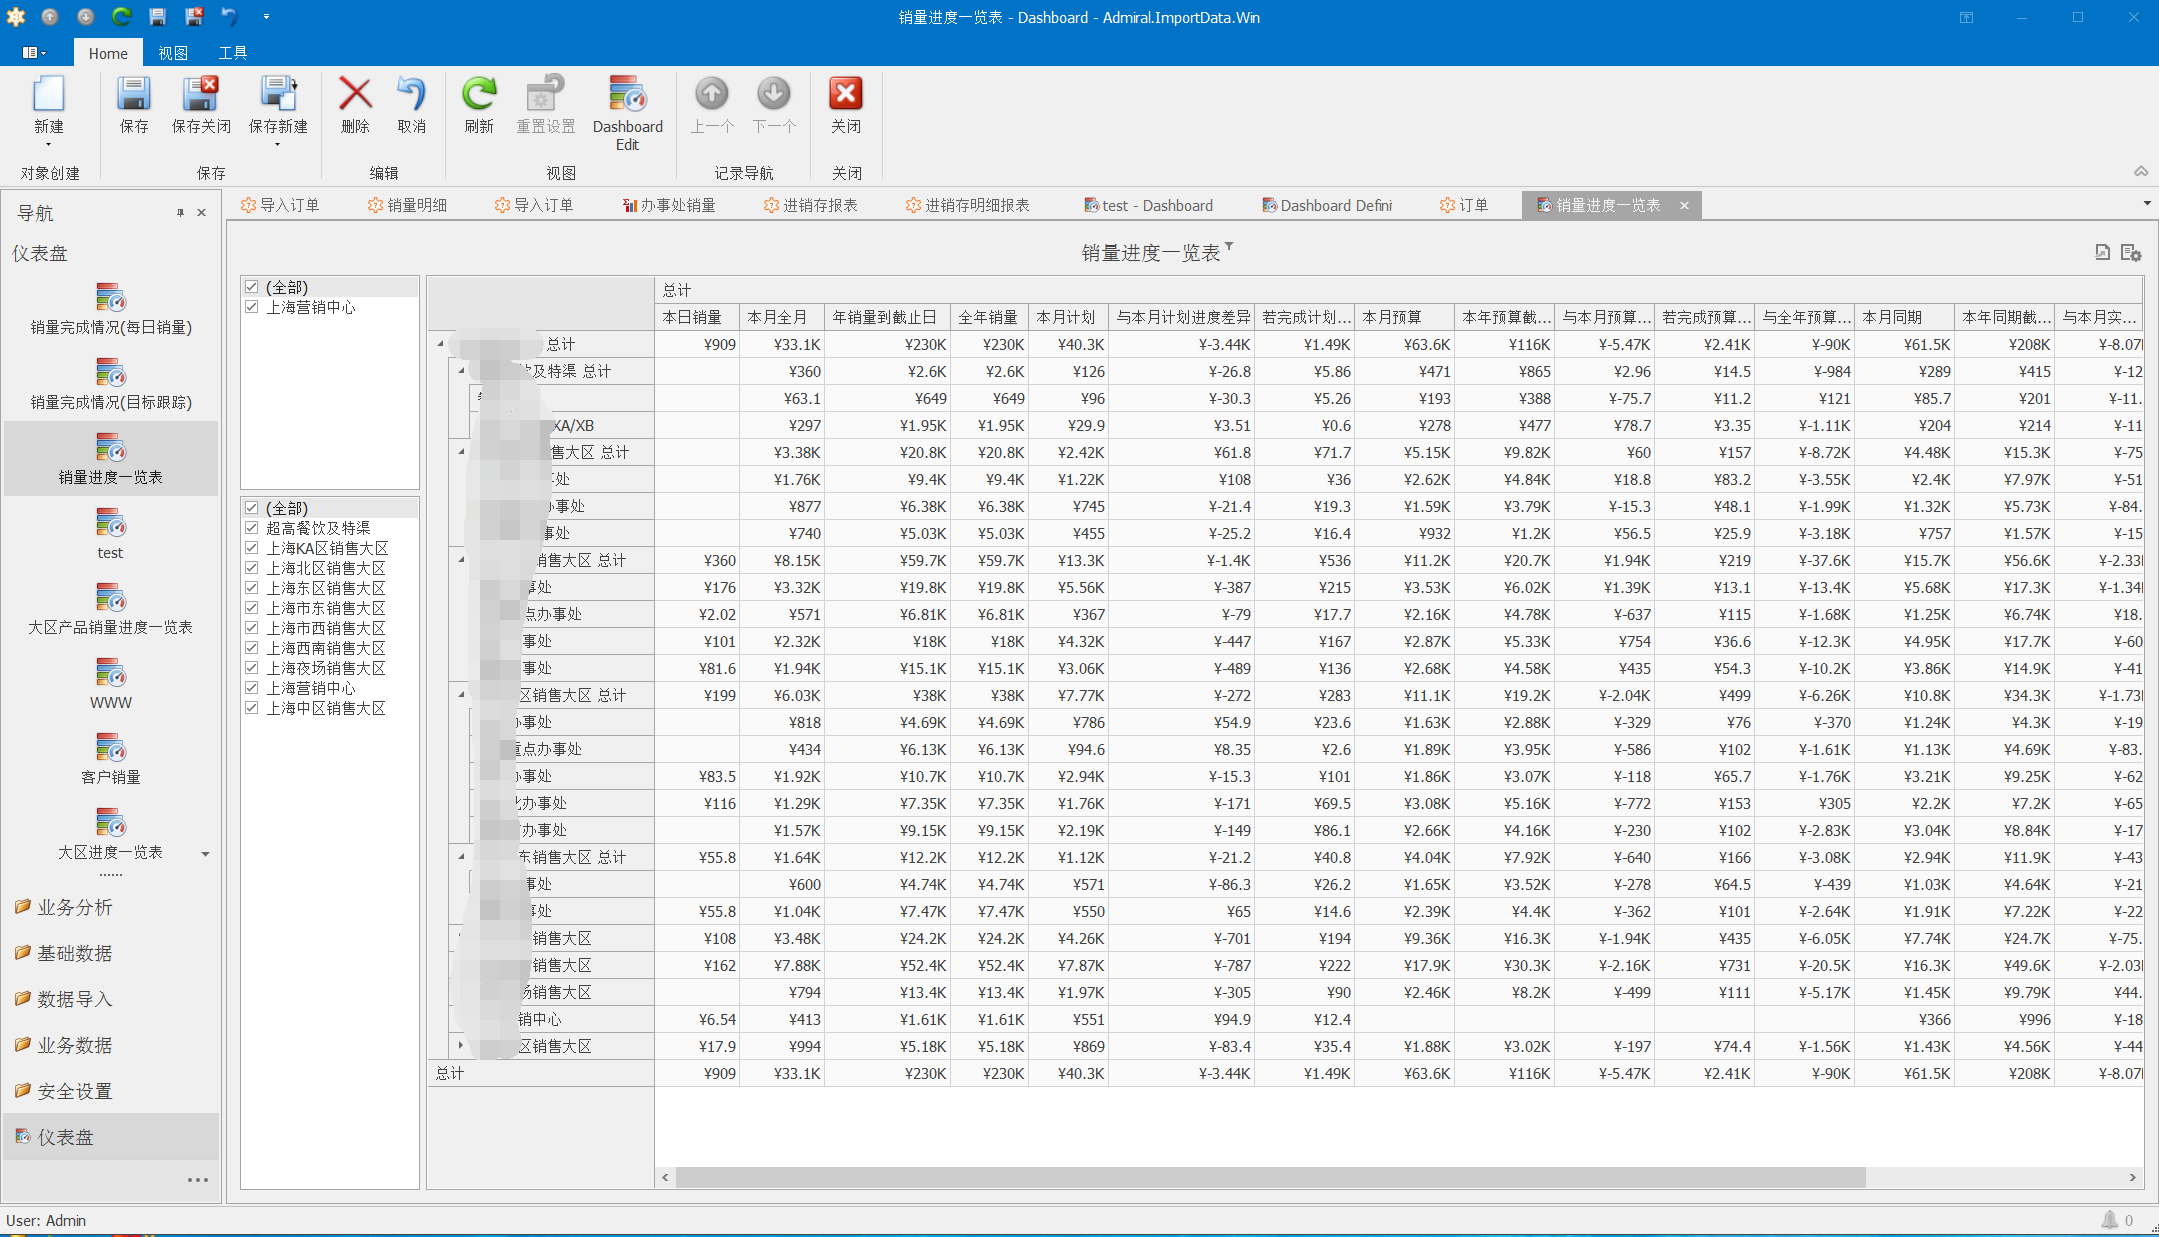This screenshot has width=2159, height=1237.
Task: Switch to the Home ribbon tab
Action: point(108,53)
